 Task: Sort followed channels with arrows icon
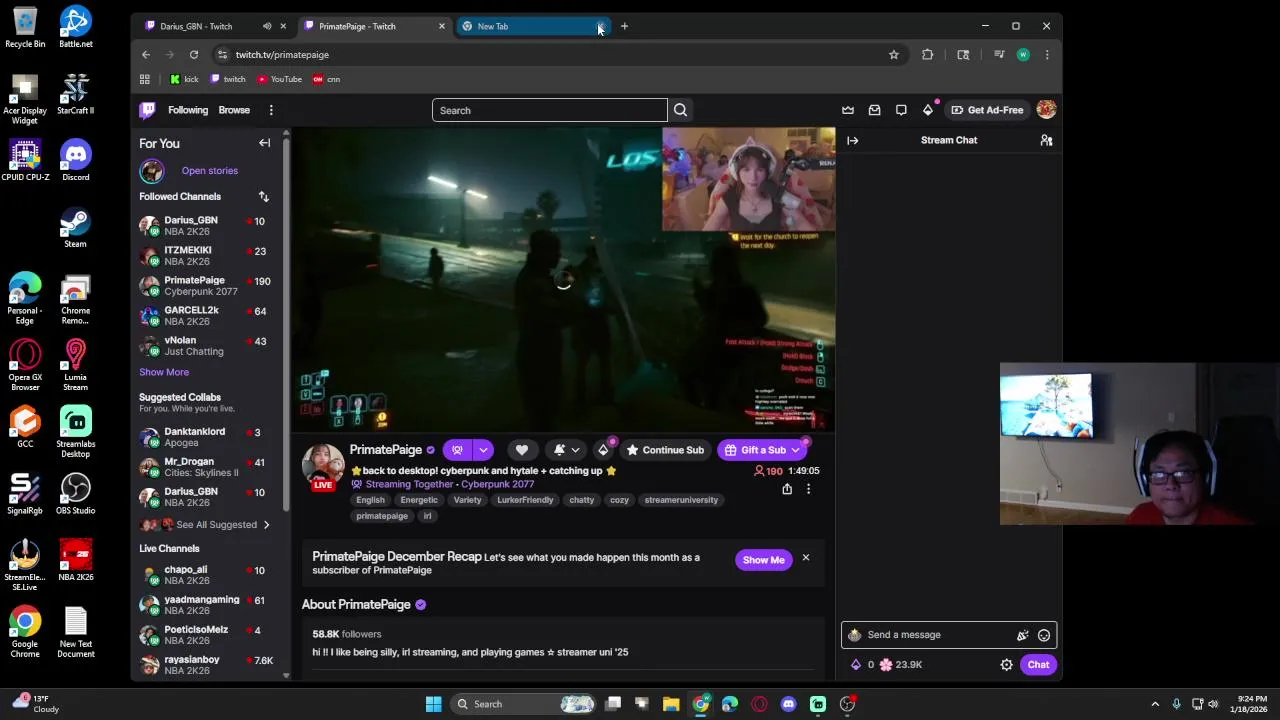[x=264, y=197]
